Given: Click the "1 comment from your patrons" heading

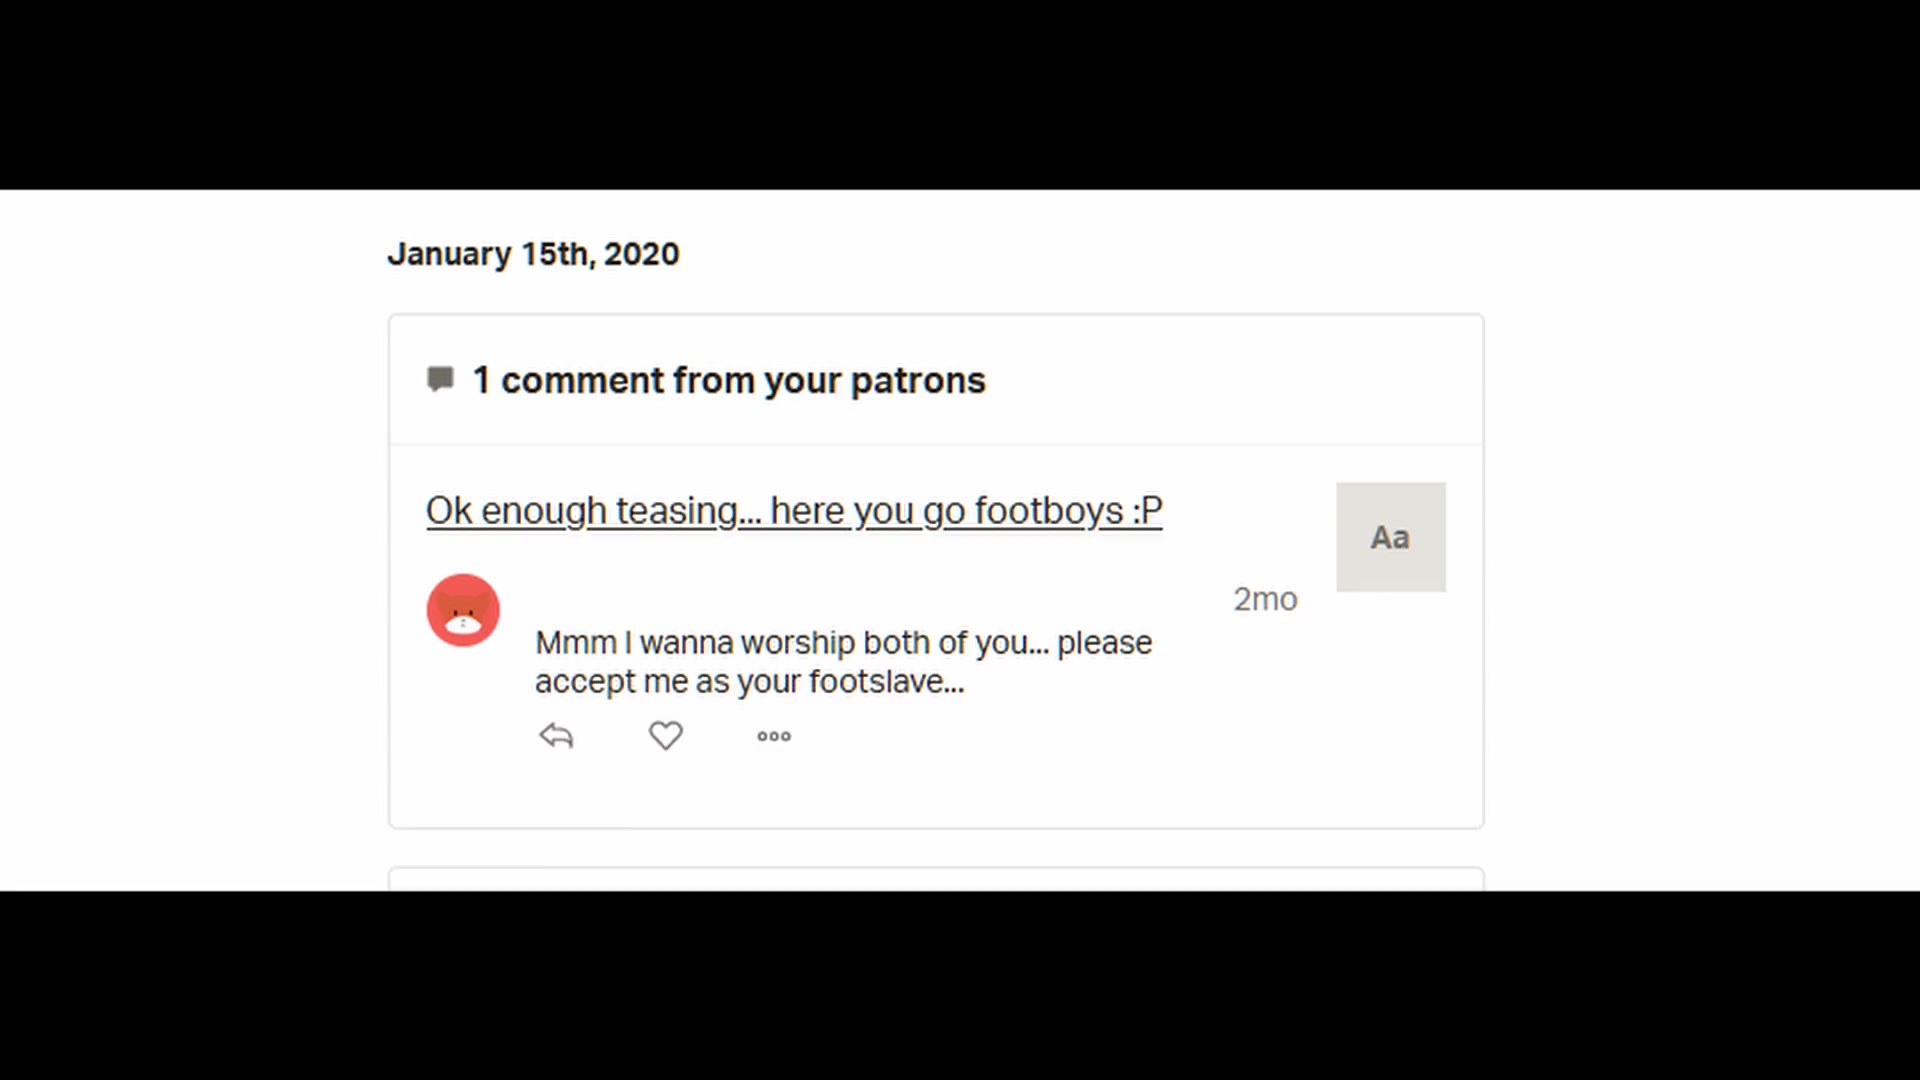Looking at the screenshot, I should [728, 381].
